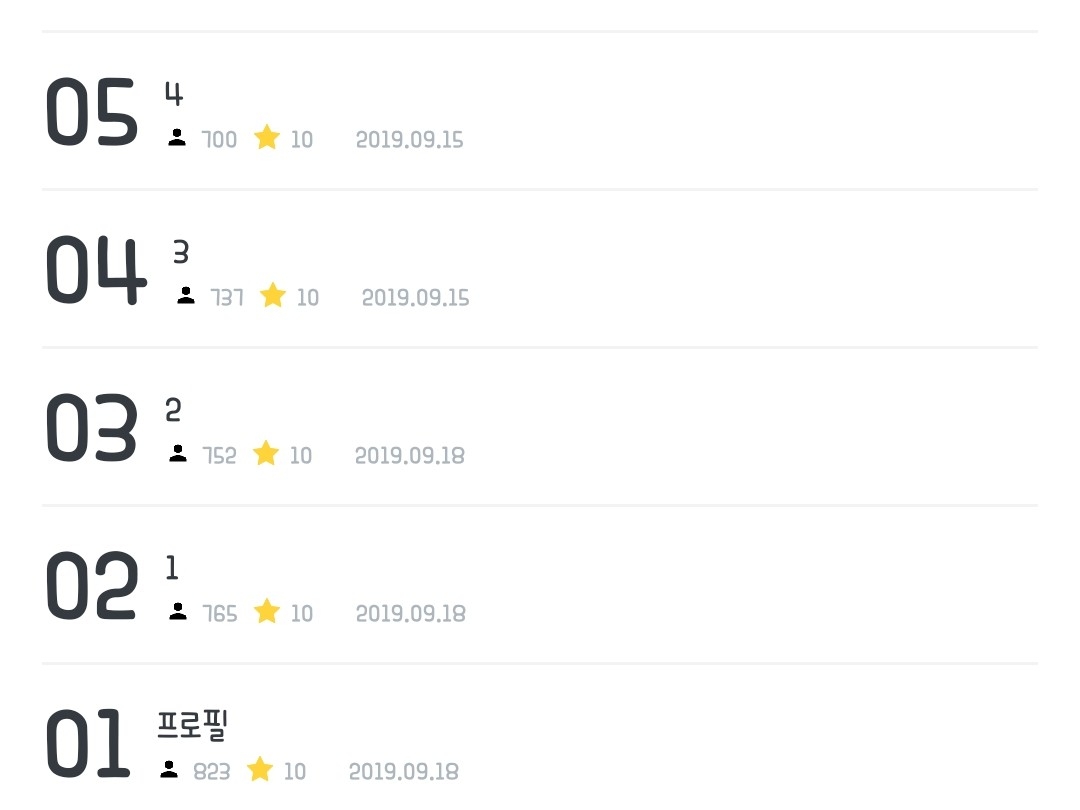Select the large 05 episode number
This screenshot has height=810, width=1080.
(91, 114)
